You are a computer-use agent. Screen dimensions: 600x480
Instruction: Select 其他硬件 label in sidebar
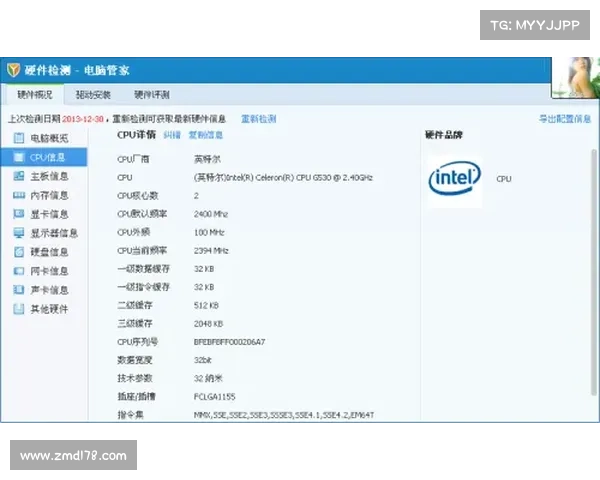tap(49, 309)
